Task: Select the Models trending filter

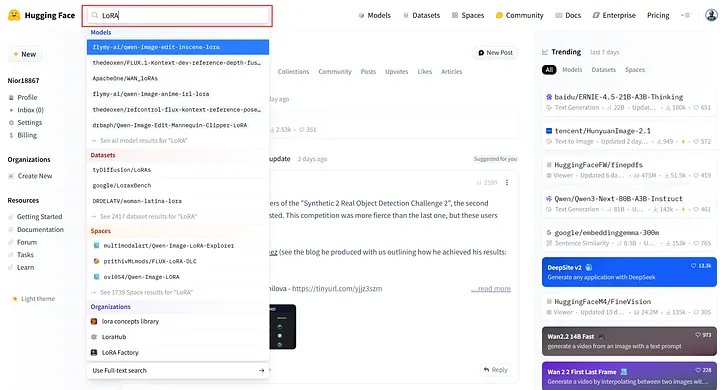Action: click(572, 70)
